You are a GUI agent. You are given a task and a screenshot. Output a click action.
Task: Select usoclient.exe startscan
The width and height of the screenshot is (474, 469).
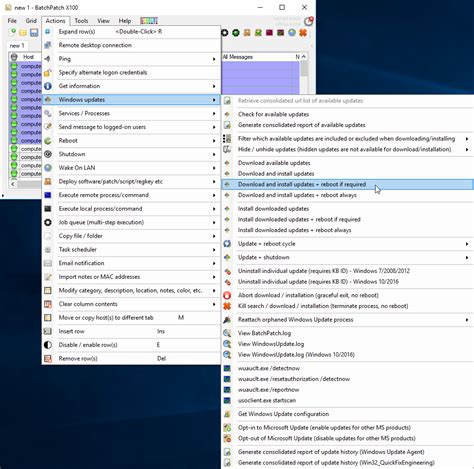click(x=267, y=400)
